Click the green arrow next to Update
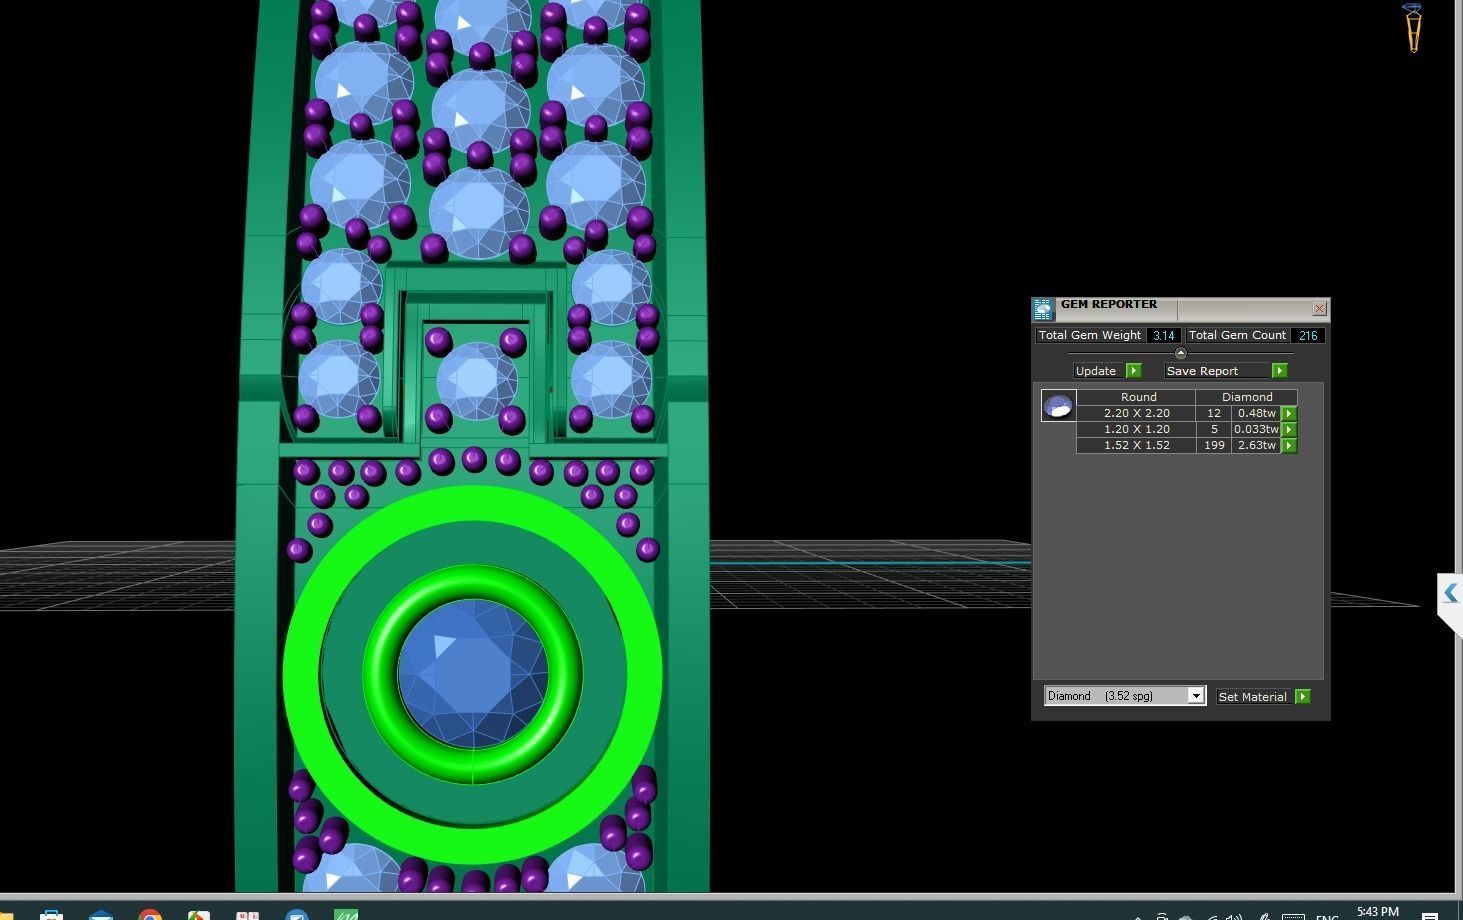Screen dimensions: 1463x920 1133,371
